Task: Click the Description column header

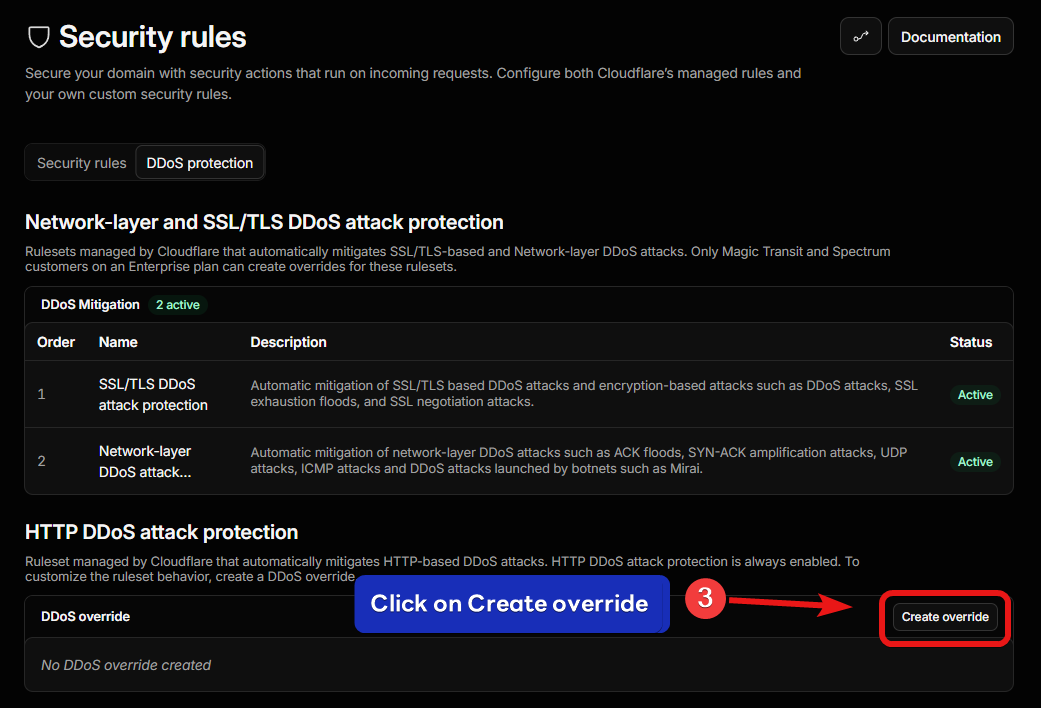Action: (x=288, y=342)
